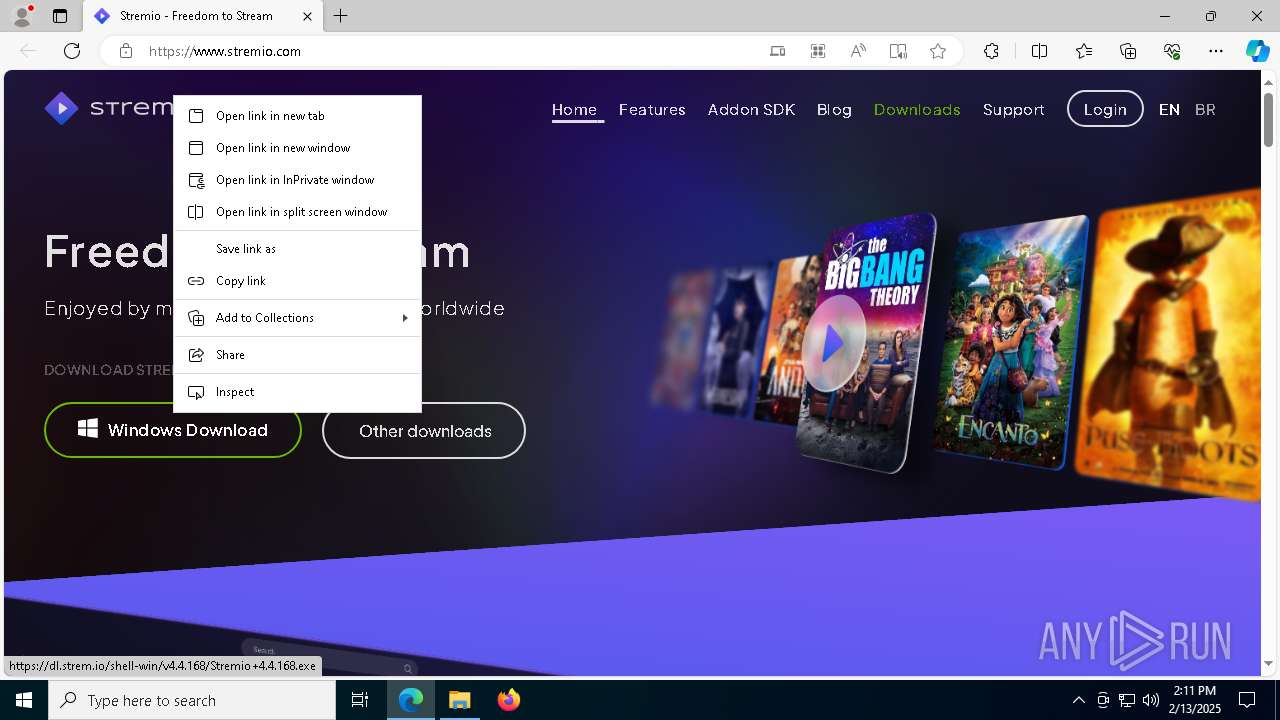Screen dimensions: 1280x720
Task: Open the immersive reader icon
Action: coord(898,51)
